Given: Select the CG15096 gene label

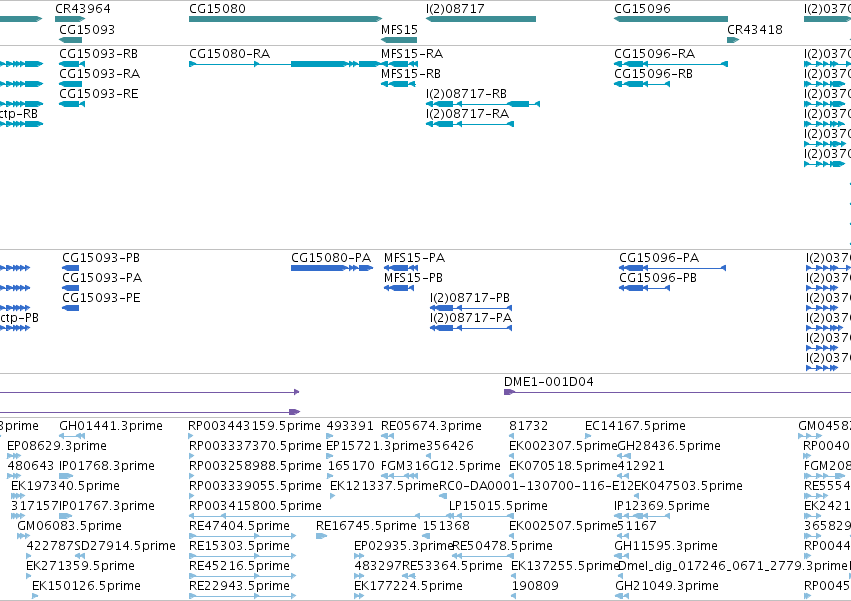Looking at the screenshot, I should coord(642,9).
